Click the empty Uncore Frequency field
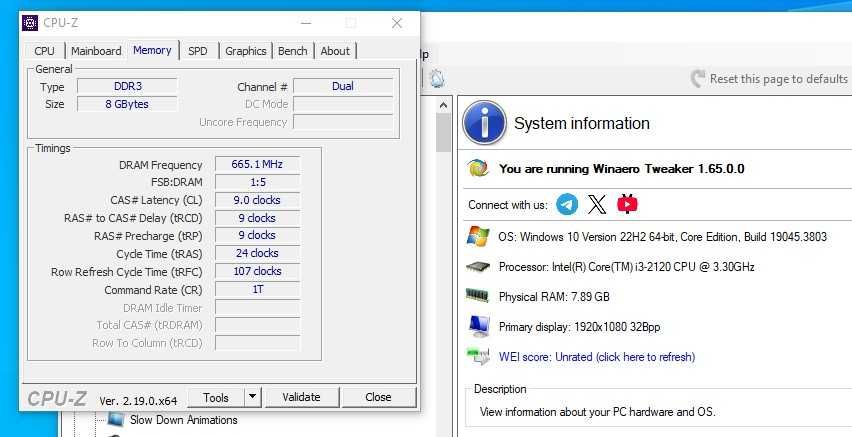This screenshot has width=852, height=437. coord(343,122)
